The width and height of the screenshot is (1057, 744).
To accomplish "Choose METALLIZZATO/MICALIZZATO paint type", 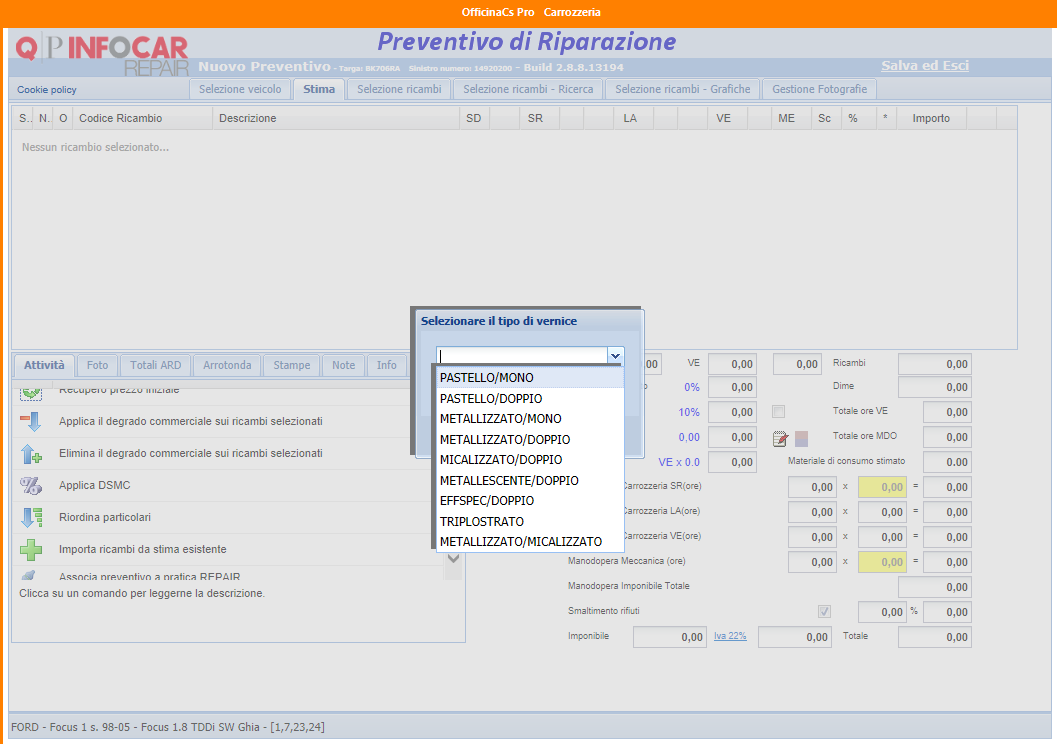I will (x=530, y=542).
